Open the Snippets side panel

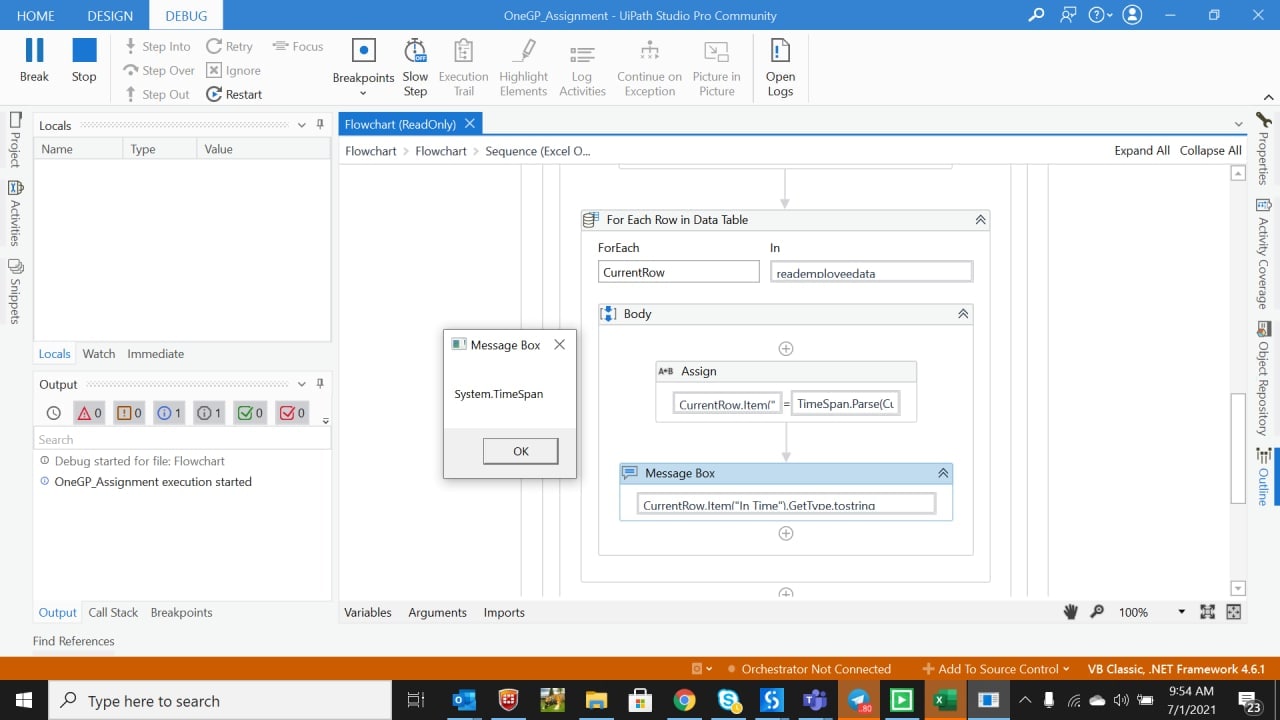(x=15, y=291)
